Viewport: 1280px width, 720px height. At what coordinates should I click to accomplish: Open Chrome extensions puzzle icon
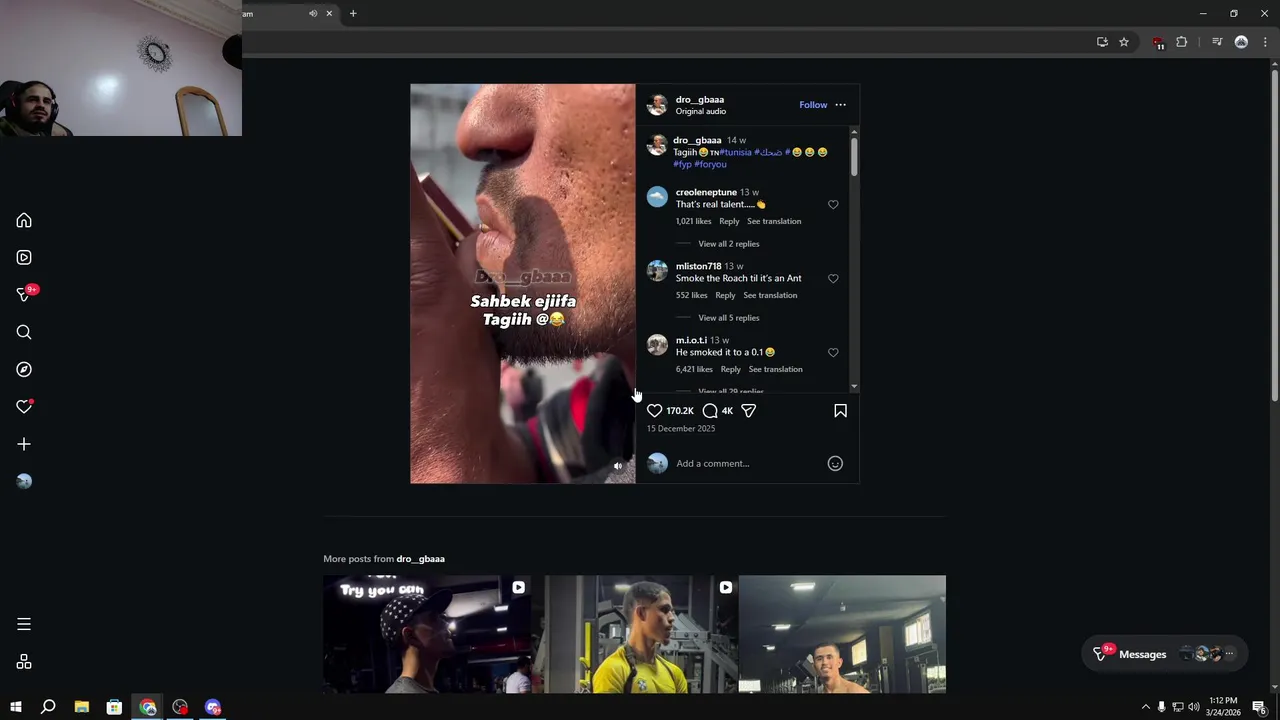coord(1182,42)
